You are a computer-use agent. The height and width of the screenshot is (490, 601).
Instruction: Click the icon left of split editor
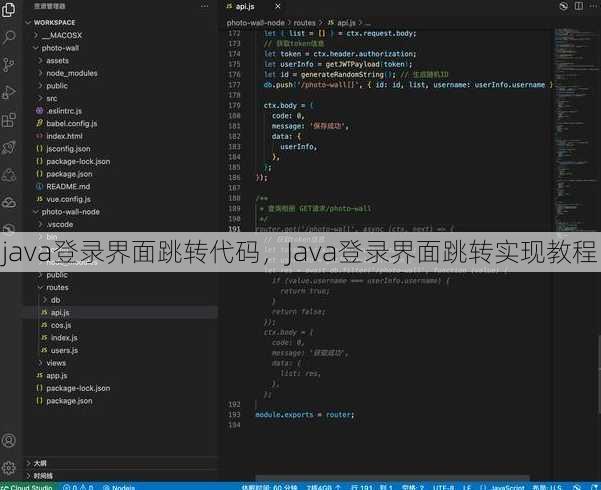(x=563, y=6)
